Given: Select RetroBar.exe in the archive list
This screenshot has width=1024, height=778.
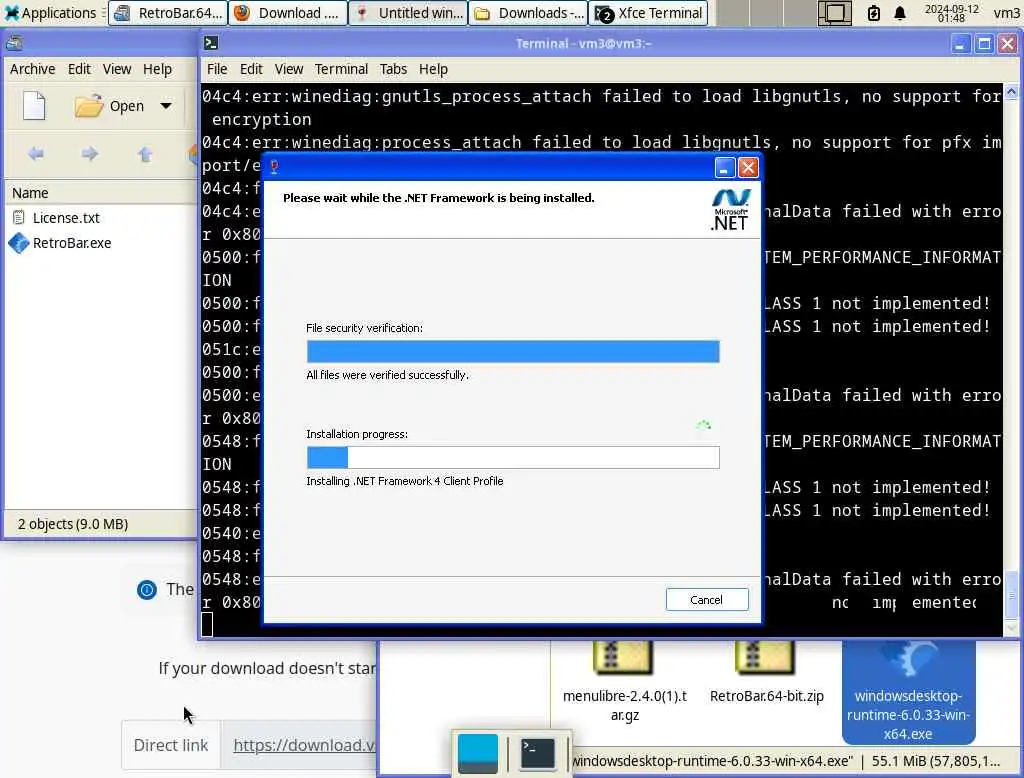Looking at the screenshot, I should [x=72, y=243].
